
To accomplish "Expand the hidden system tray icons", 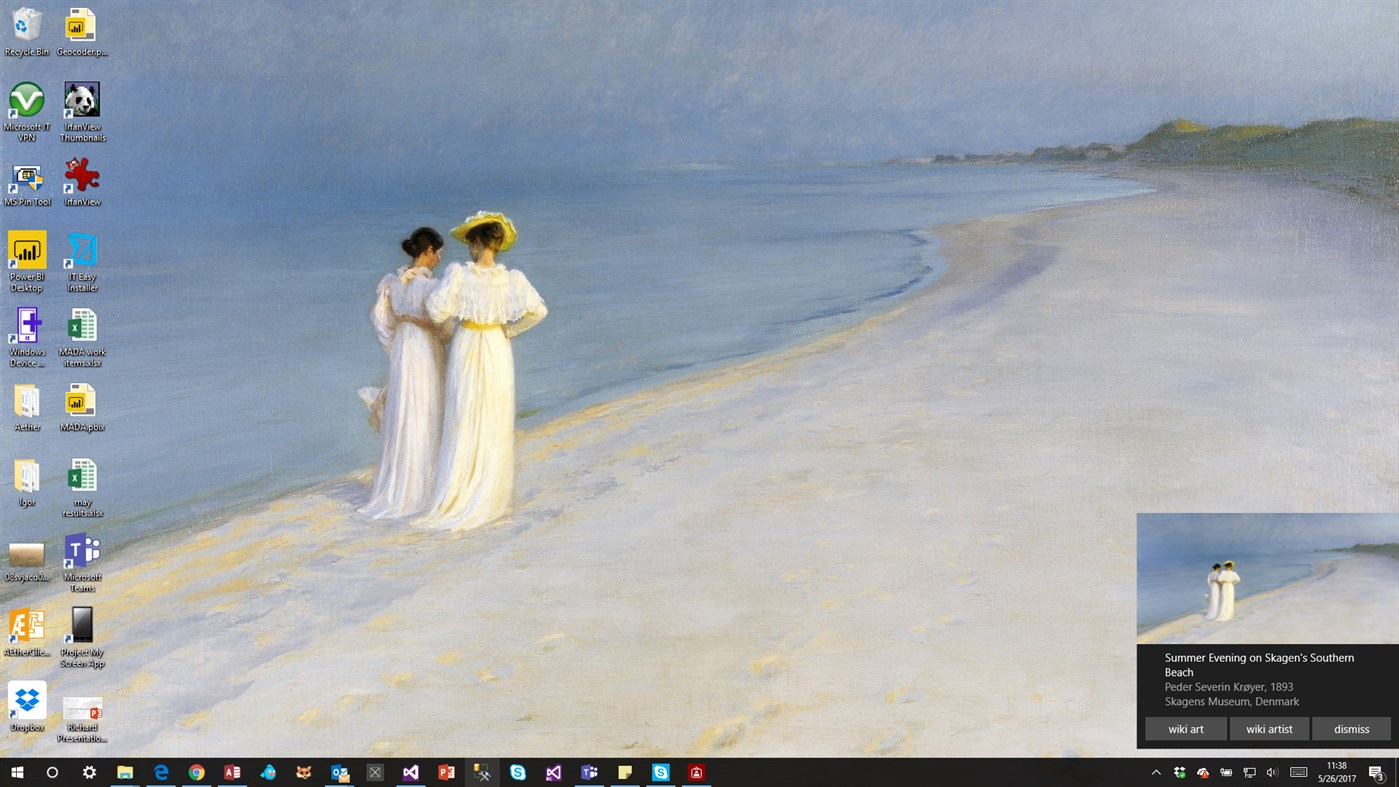I will pos(1155,772).
